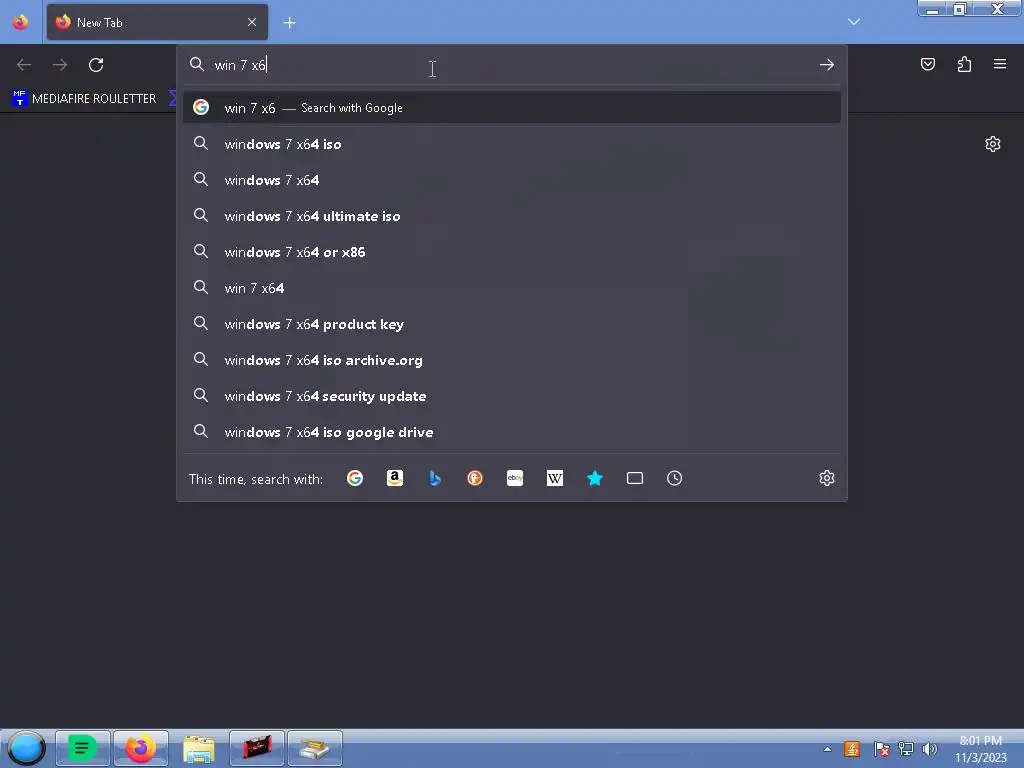Viewport: 1024px width, 768px height.
Task: Open a new tab with plus button
Action: coord(289,23)
